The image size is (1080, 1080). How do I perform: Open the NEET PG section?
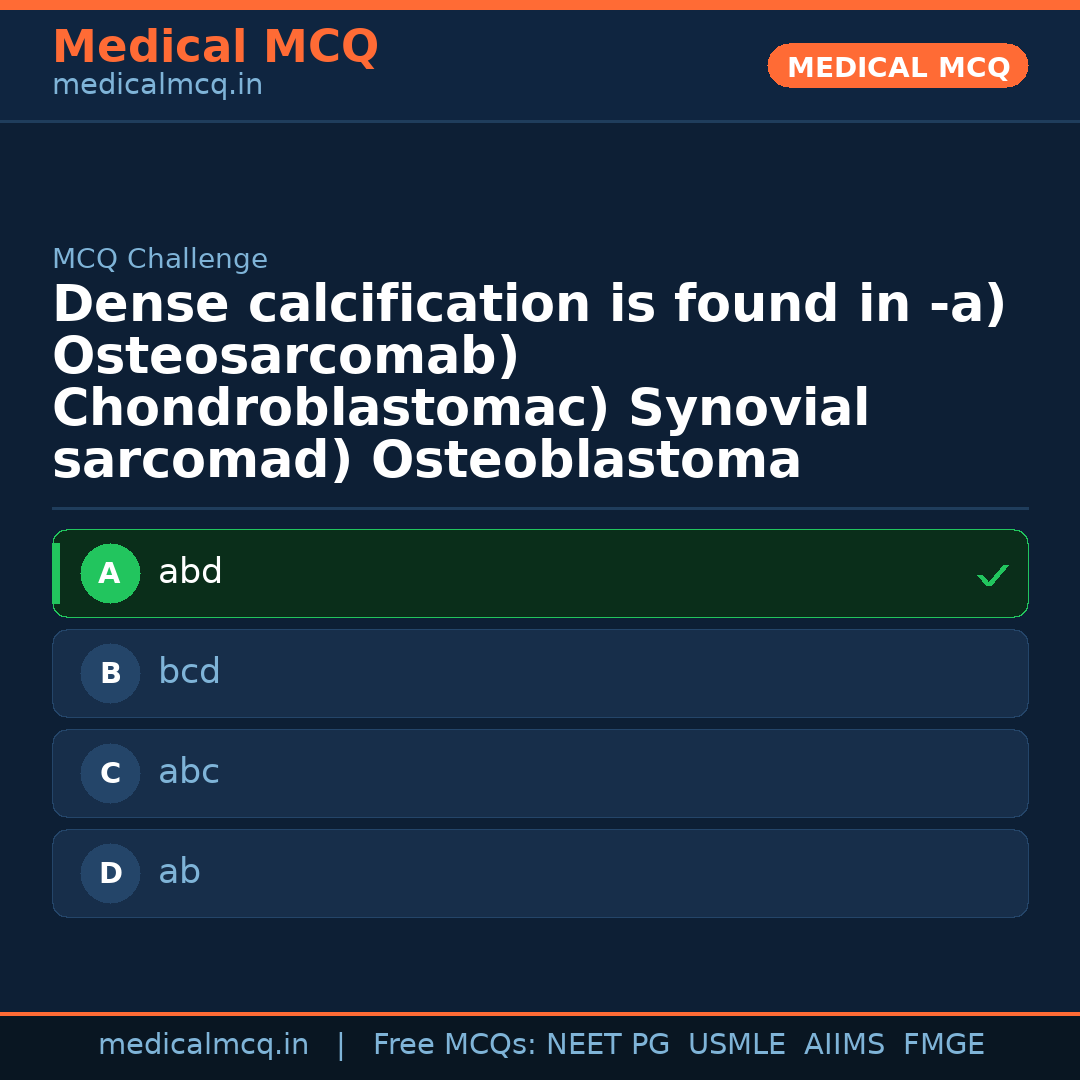pos(607,1044)
